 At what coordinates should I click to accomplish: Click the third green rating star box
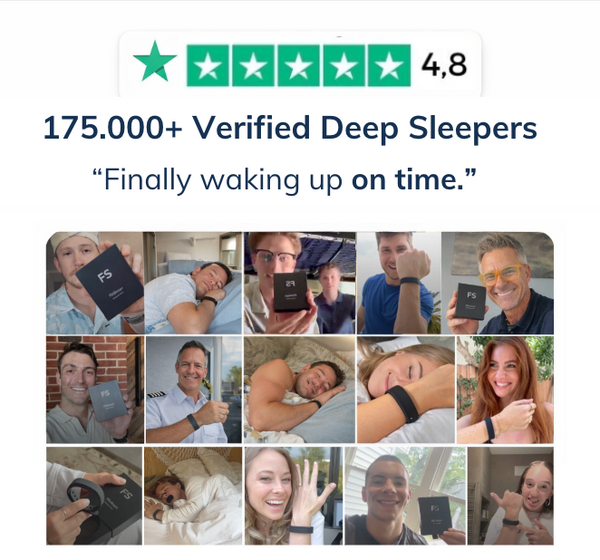coord(298,65)
